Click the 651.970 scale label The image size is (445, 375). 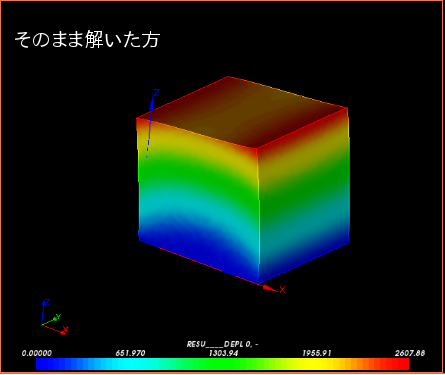(x=130, y=353)
